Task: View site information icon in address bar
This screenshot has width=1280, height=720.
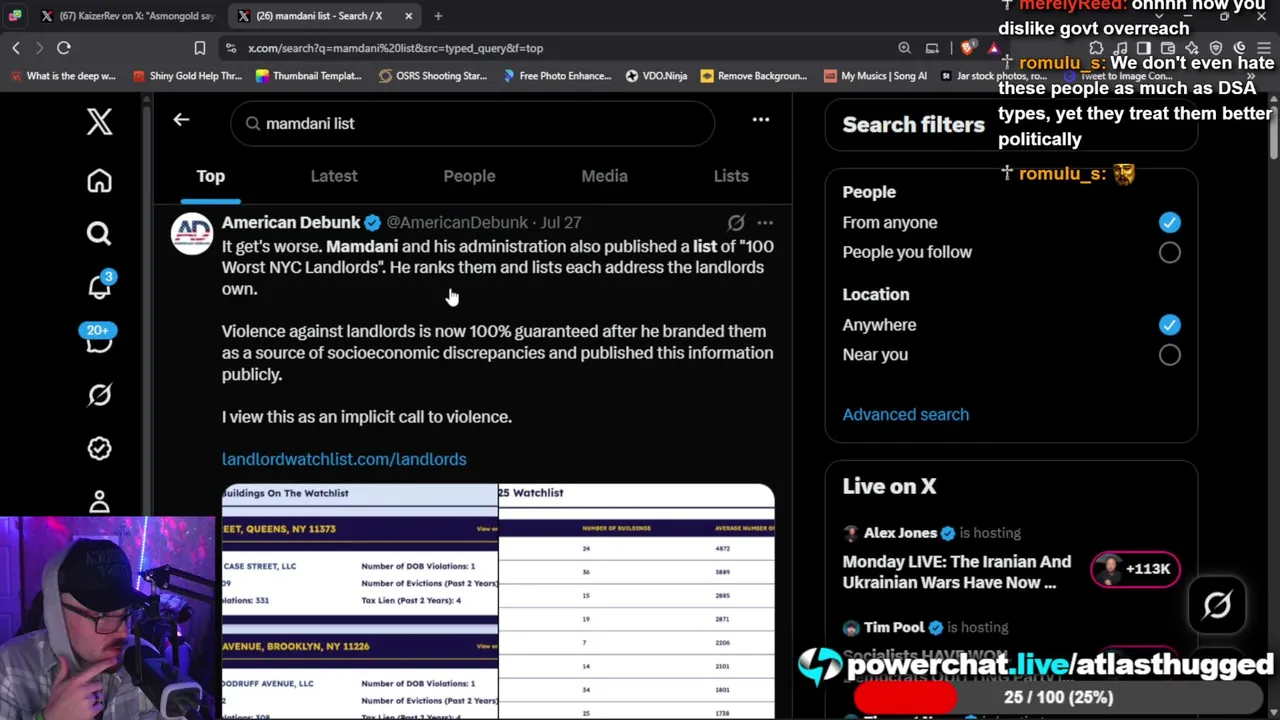Action: pos(231,48)
